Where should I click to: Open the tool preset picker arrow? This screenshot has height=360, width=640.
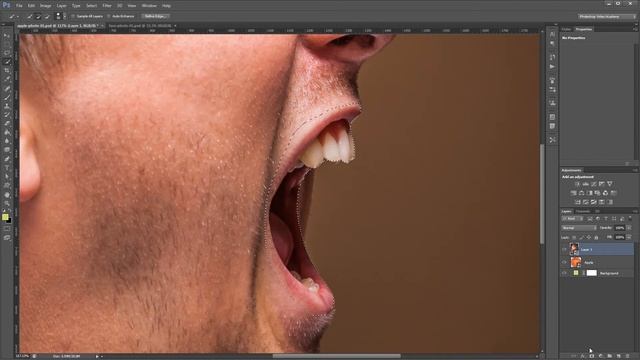click(x=18, y=16)
